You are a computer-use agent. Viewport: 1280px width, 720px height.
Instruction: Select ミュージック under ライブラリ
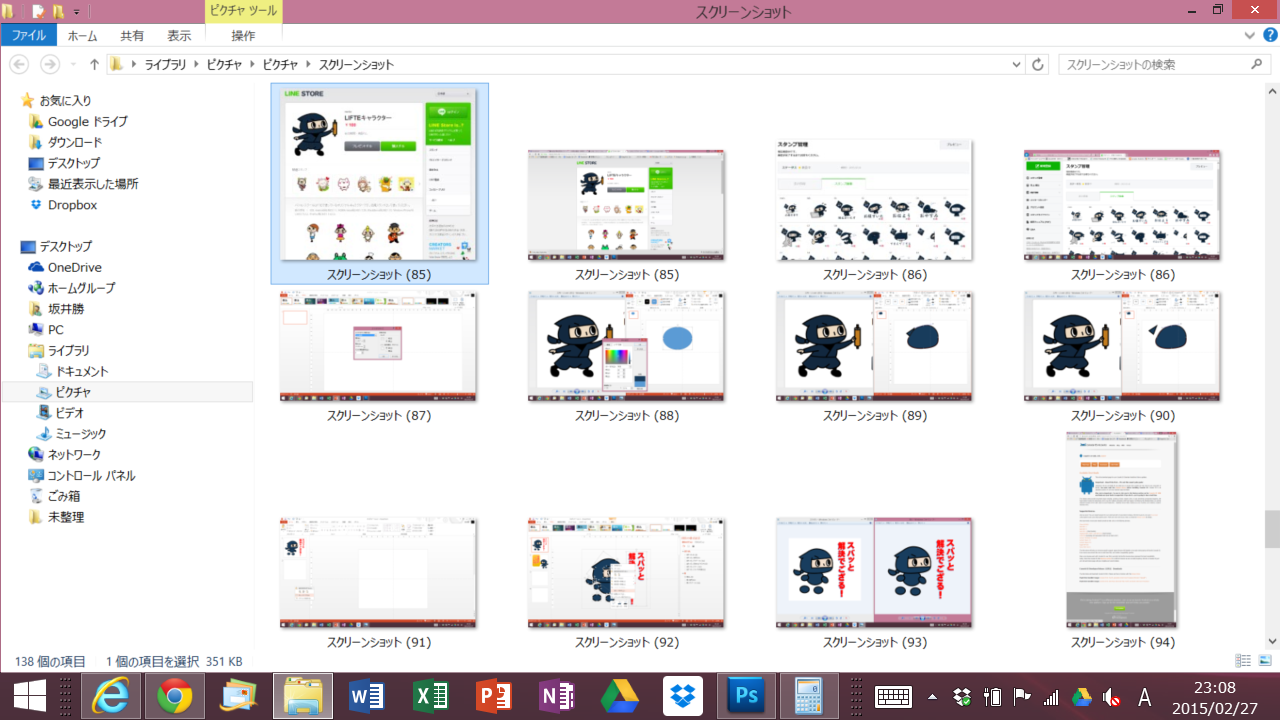(80, 434)
